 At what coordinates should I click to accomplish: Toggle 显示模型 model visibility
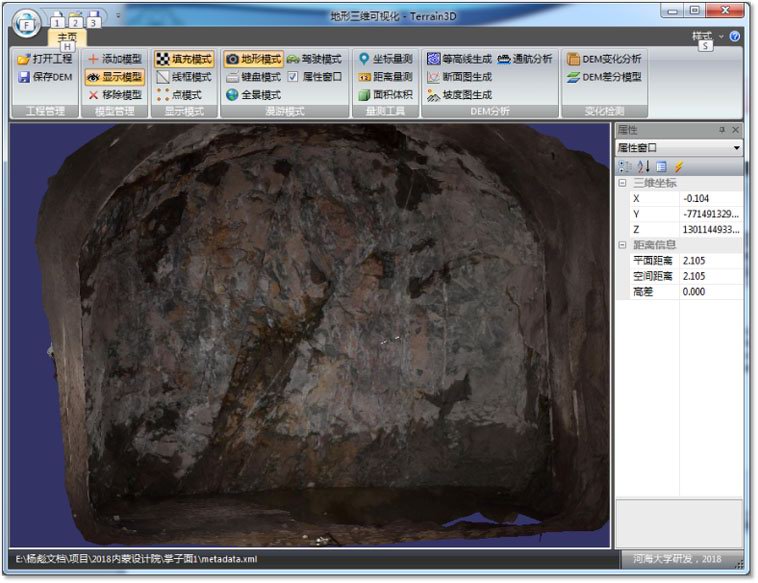tap(115, 77)
